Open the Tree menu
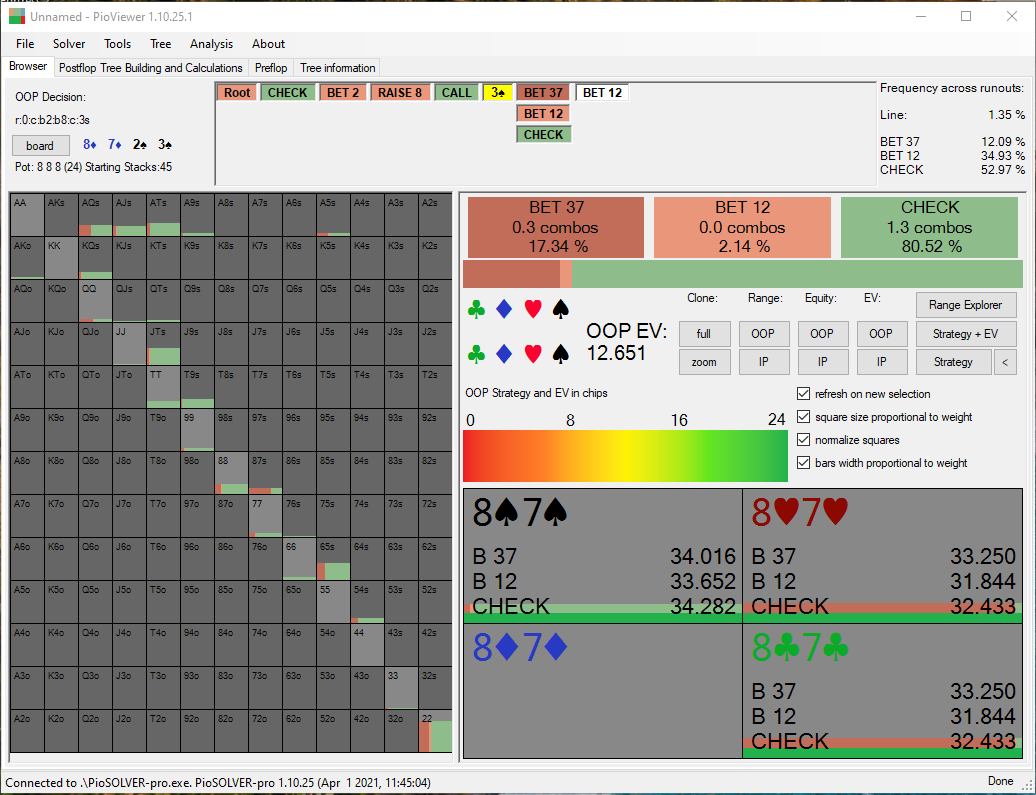This screenshot has width=1036, height=795. pos(161,44)
